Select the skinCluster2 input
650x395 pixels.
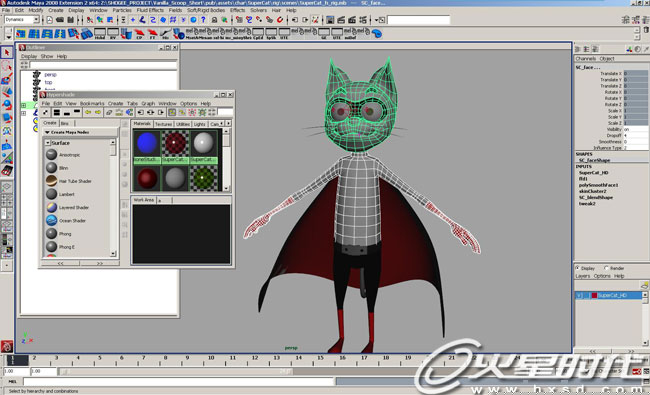pos(592,191)
